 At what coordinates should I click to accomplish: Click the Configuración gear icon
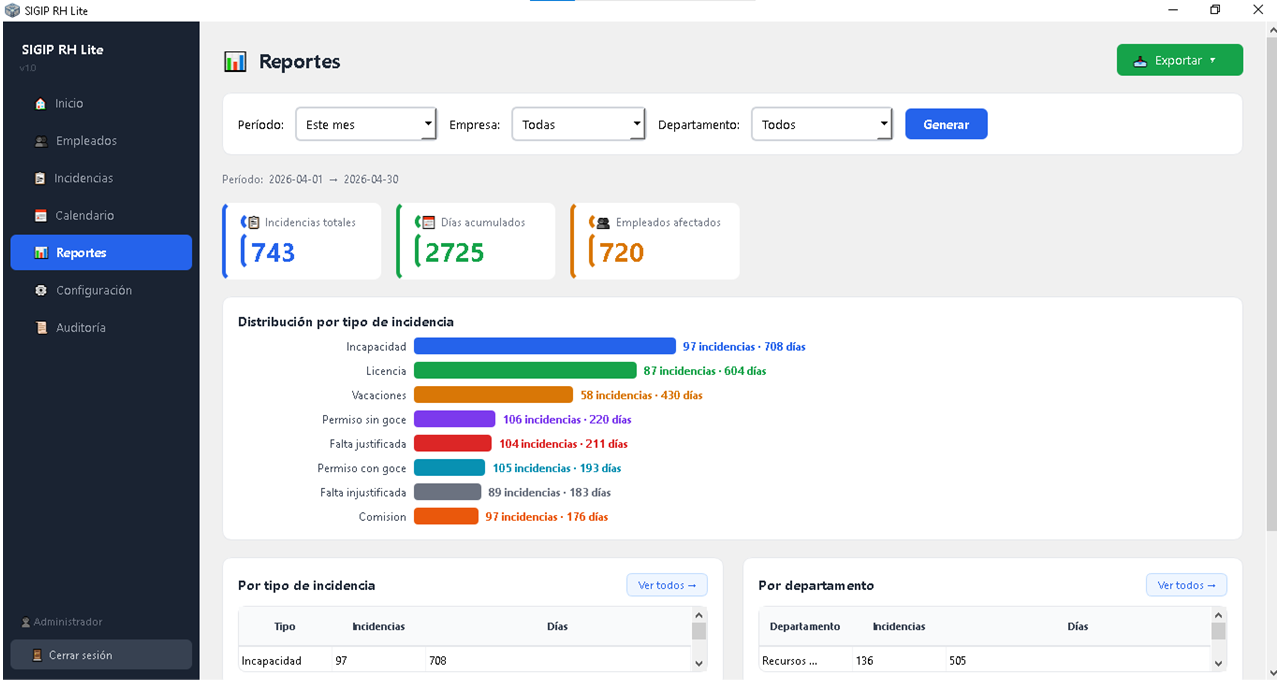point(41,291)
